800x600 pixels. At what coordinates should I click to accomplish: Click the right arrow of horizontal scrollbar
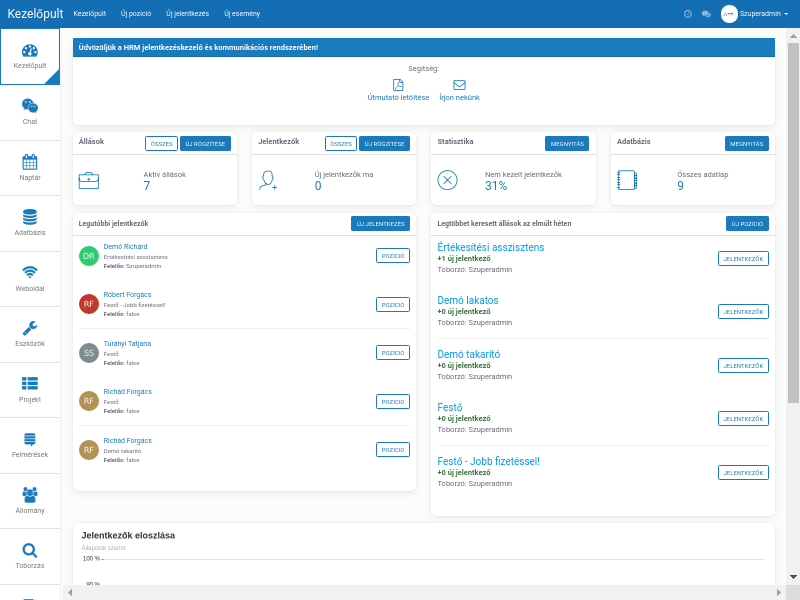pos(779,592)
